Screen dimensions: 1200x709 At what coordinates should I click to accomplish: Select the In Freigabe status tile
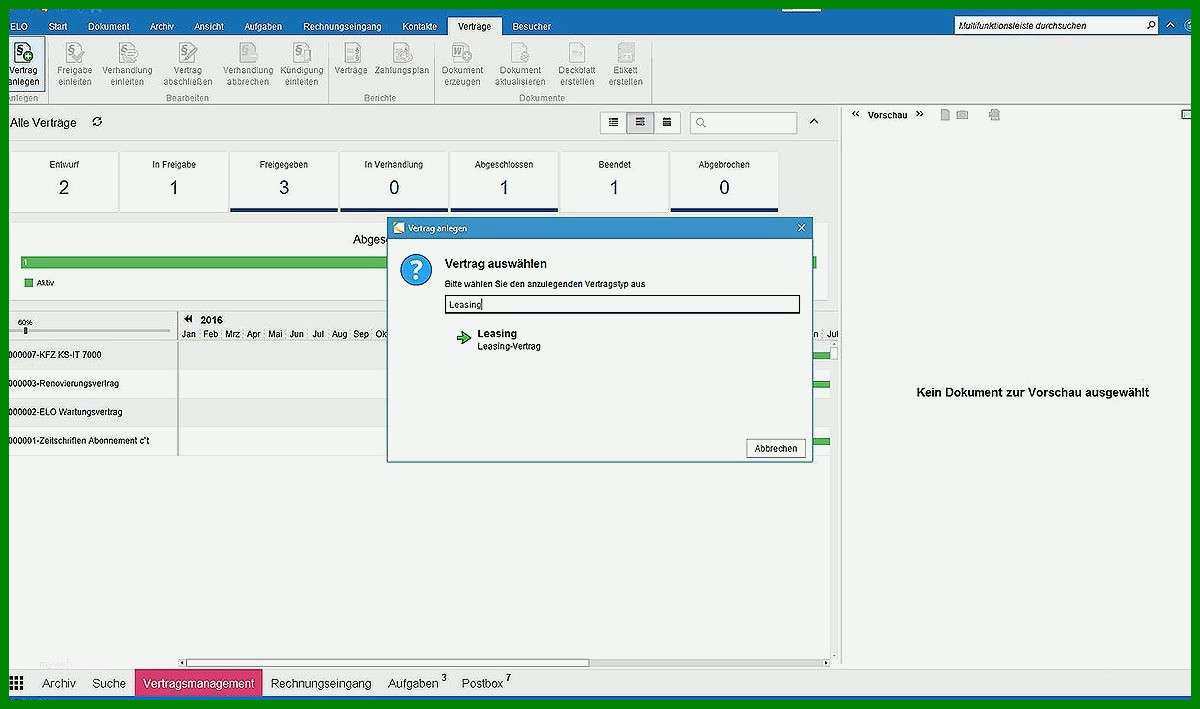174,181
